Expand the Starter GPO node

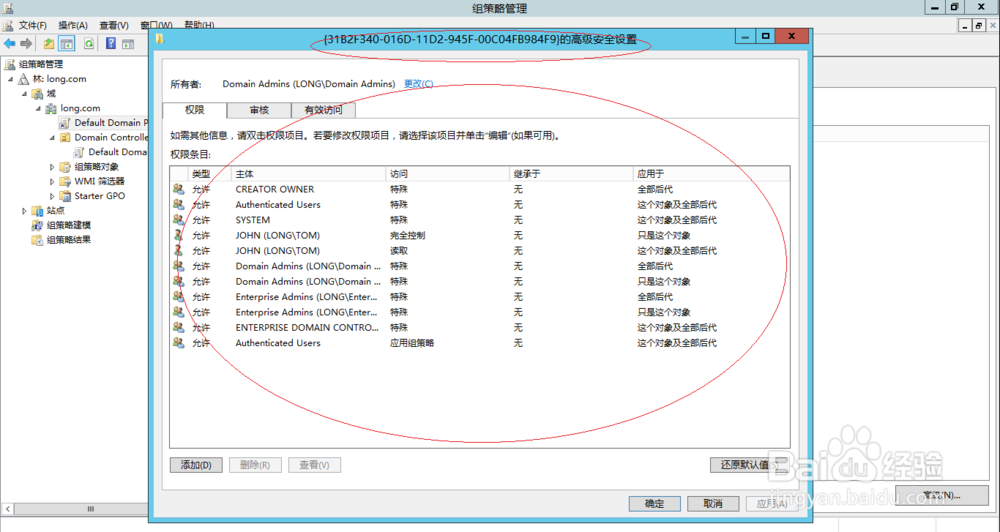coord(52,196)
